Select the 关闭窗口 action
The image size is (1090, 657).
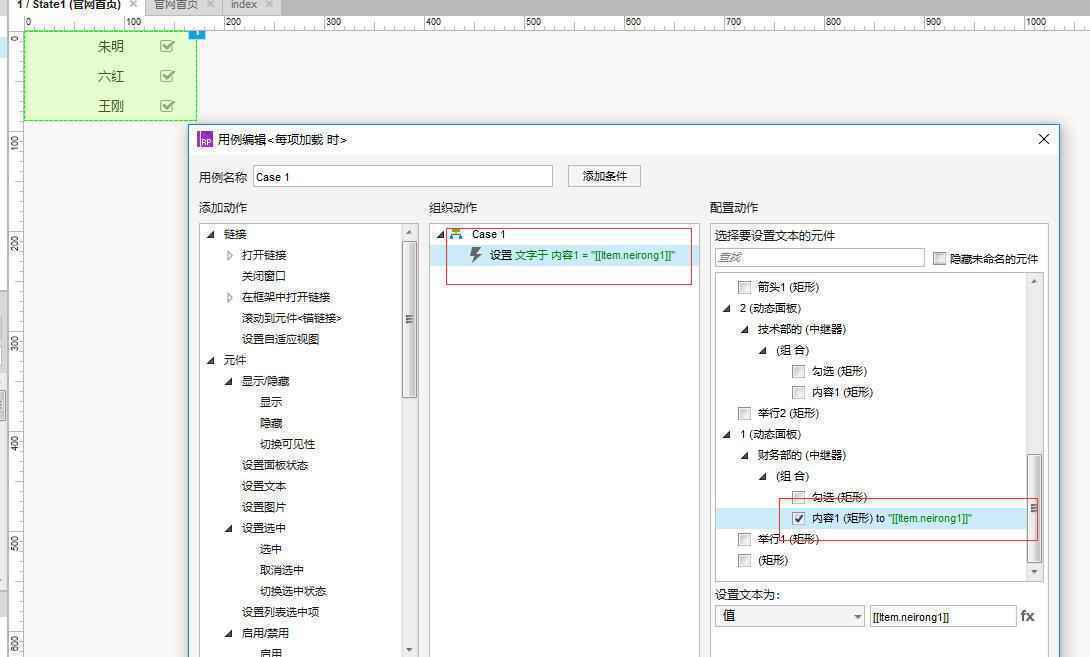click(263, 276)
